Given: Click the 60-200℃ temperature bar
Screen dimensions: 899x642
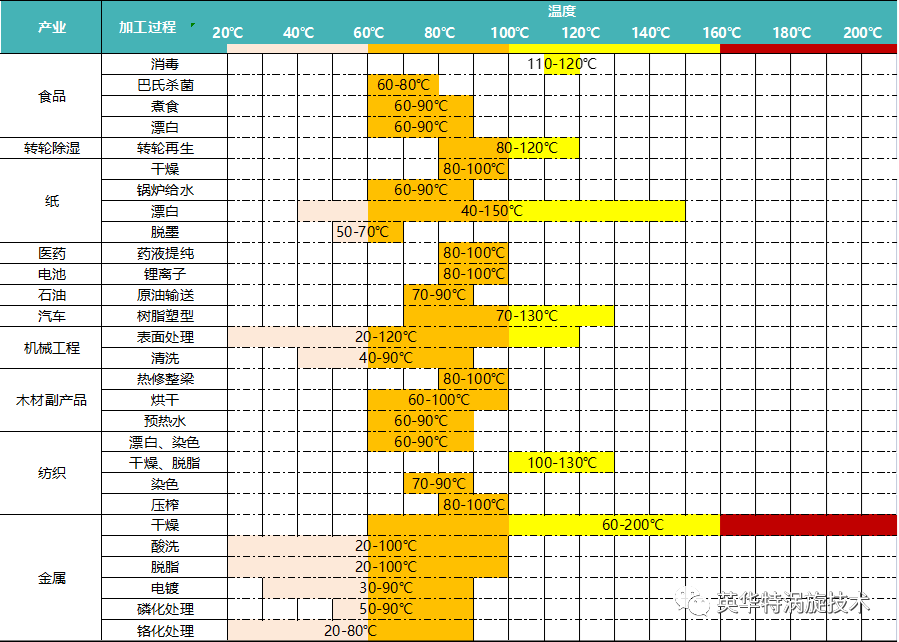Looking at the screenshot, I should click(x=632, y=525).
